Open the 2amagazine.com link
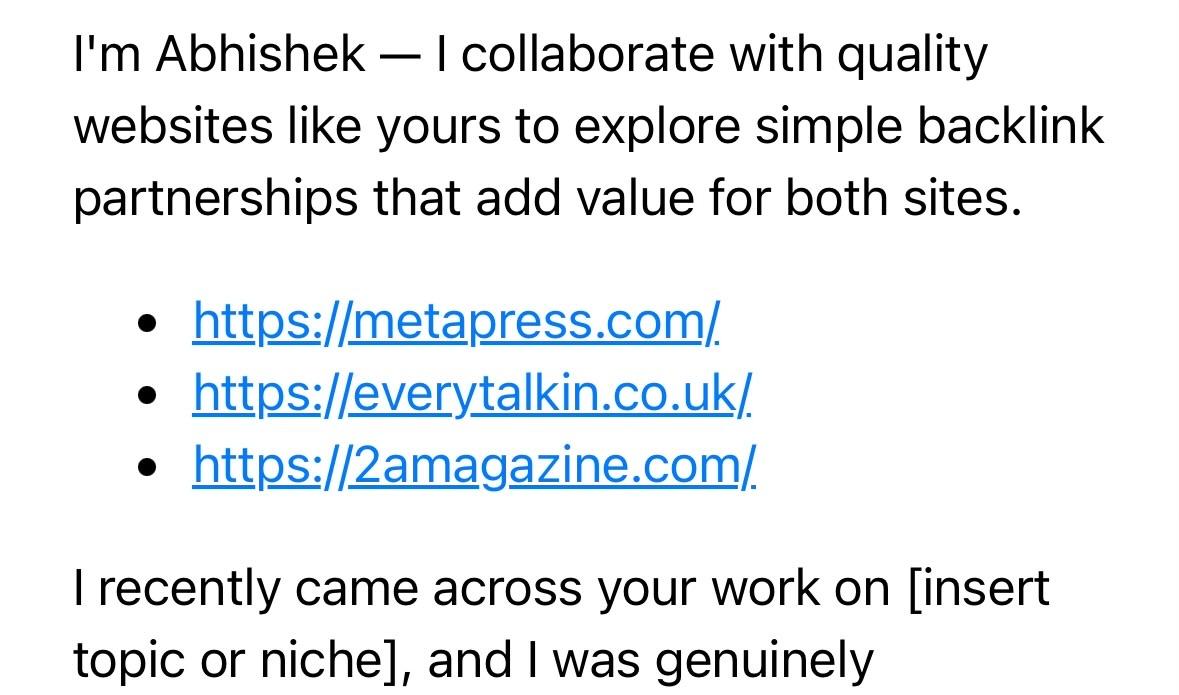Viewport: 1179px width, 695px height. point(474,466)
